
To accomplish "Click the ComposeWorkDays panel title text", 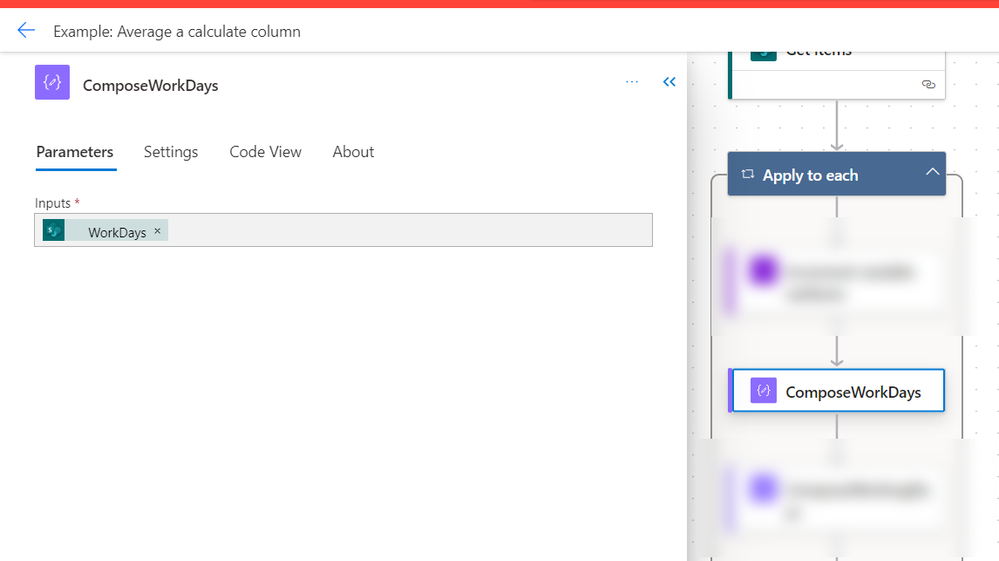I will [x=150, y=85].
